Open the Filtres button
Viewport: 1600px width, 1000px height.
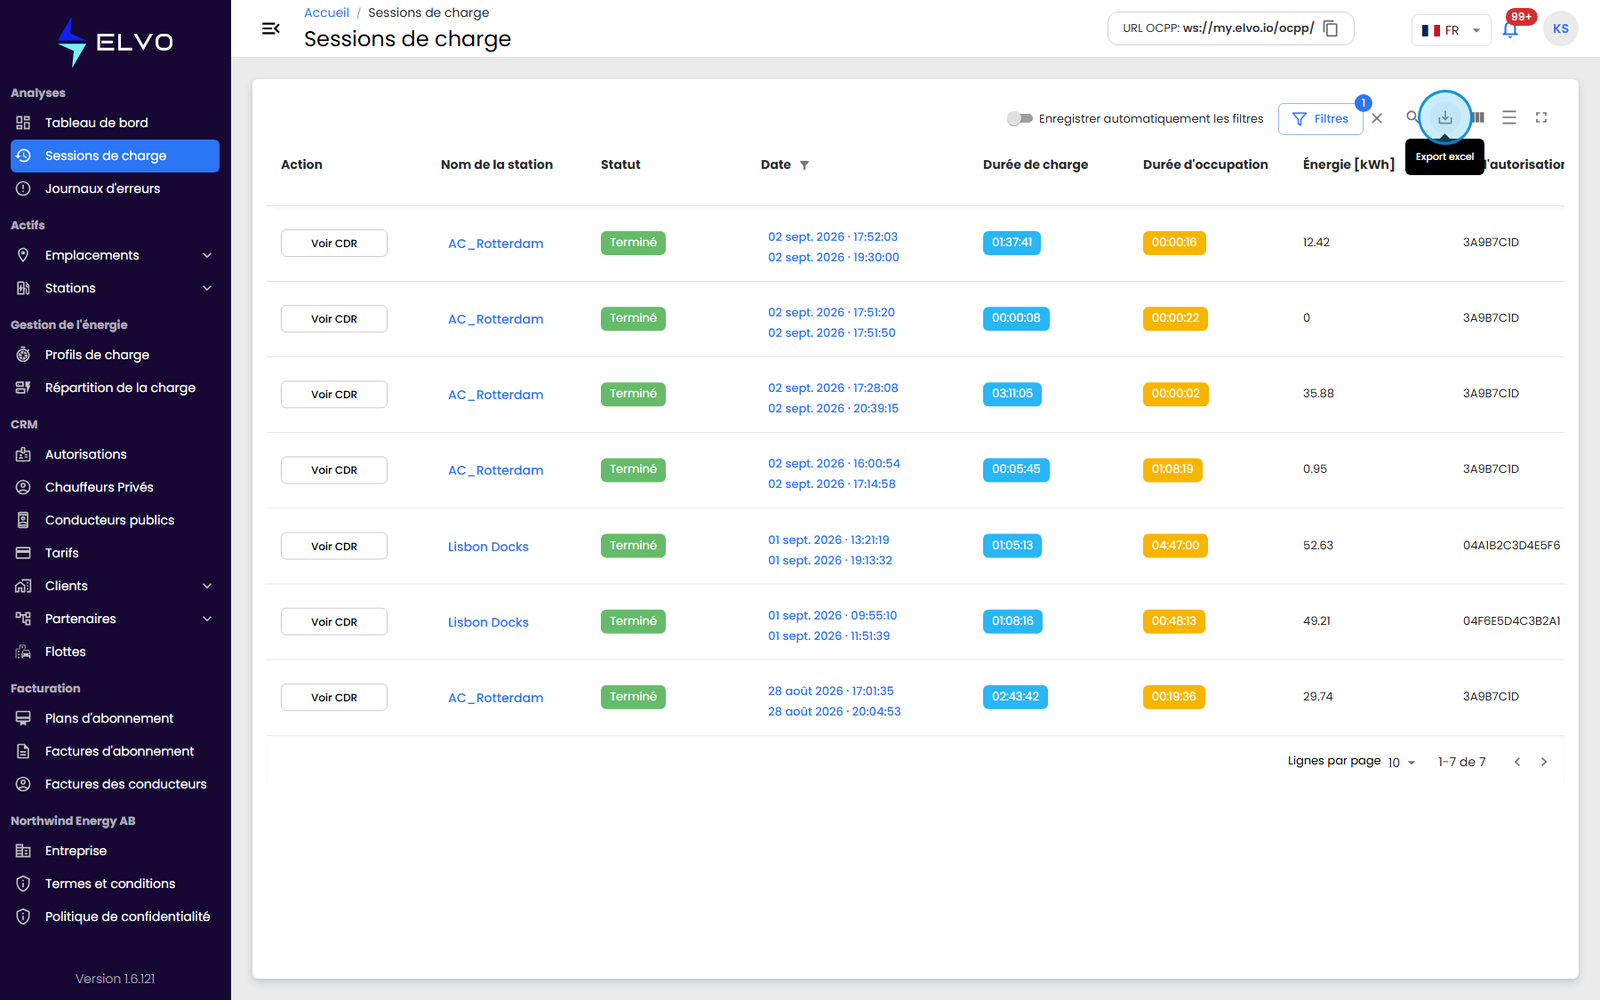1320,119
